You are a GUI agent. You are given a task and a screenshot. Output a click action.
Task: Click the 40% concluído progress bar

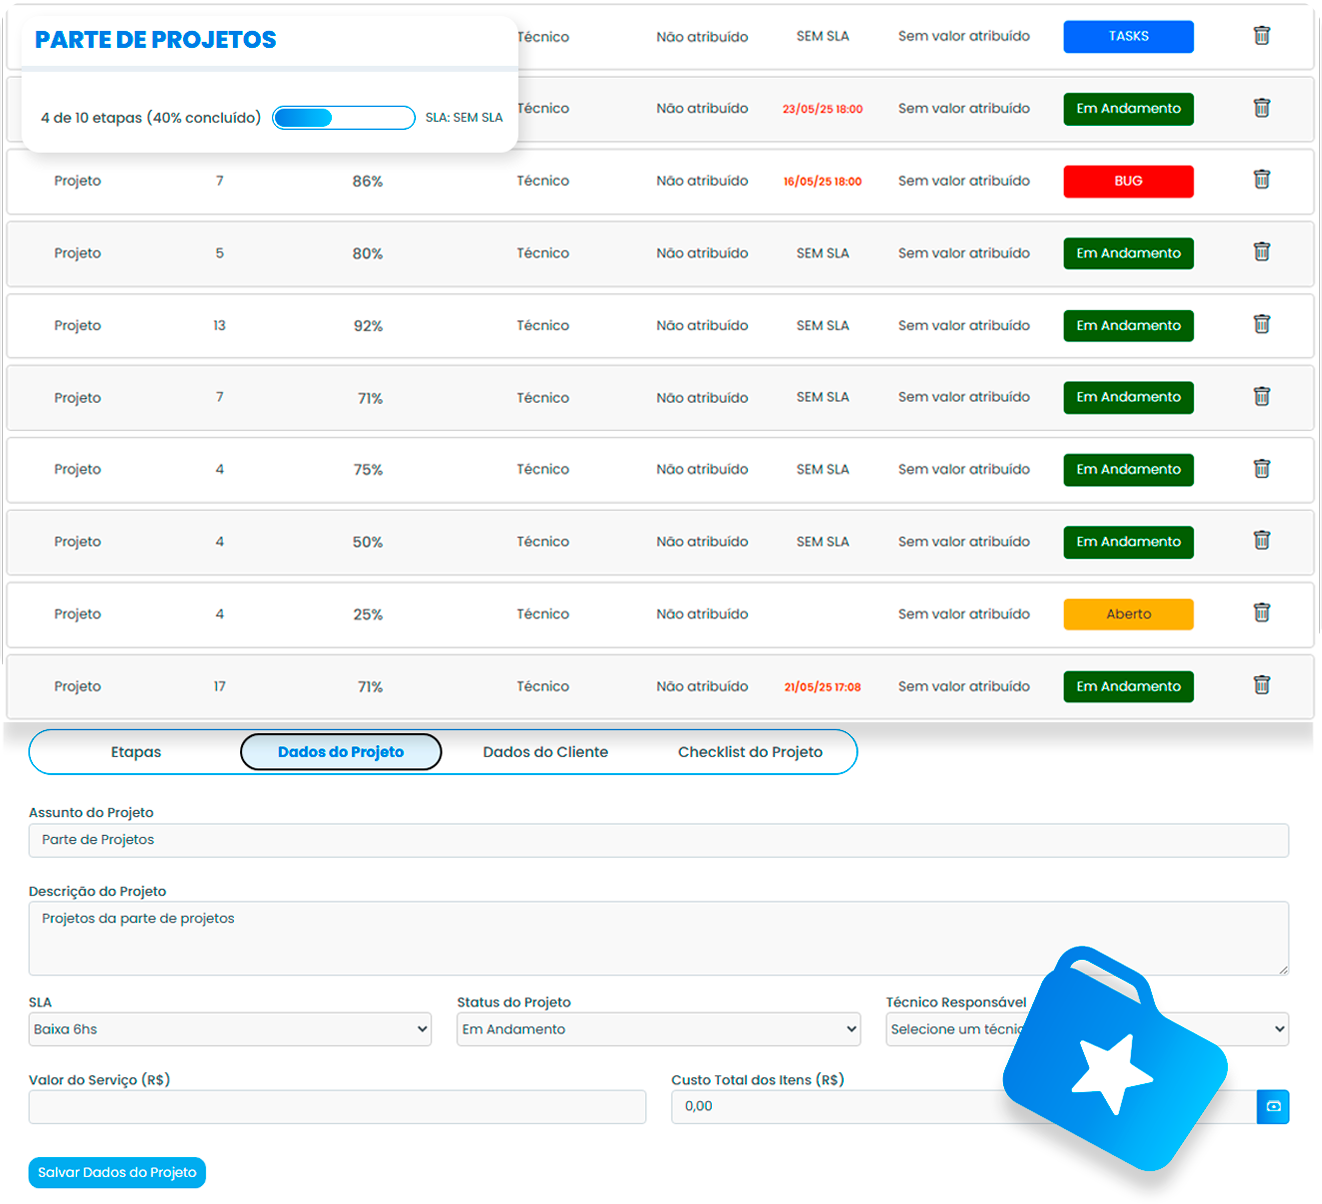(x=344, y=117)
